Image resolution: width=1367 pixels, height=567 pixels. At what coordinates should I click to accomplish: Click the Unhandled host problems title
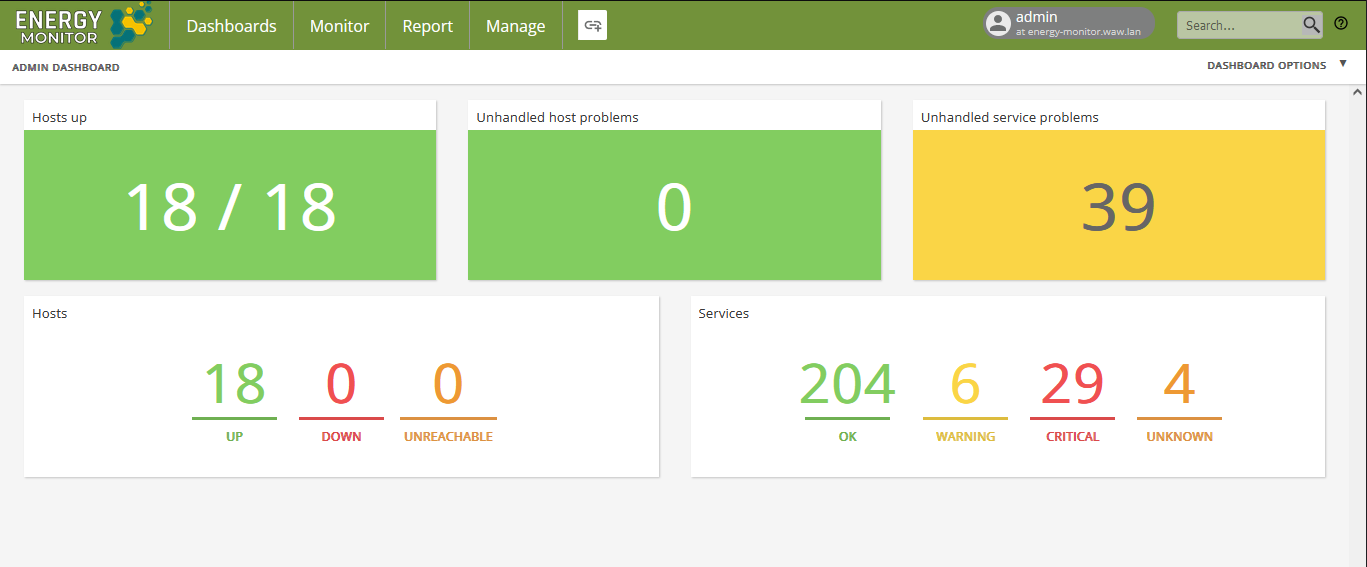pos(557,117)
